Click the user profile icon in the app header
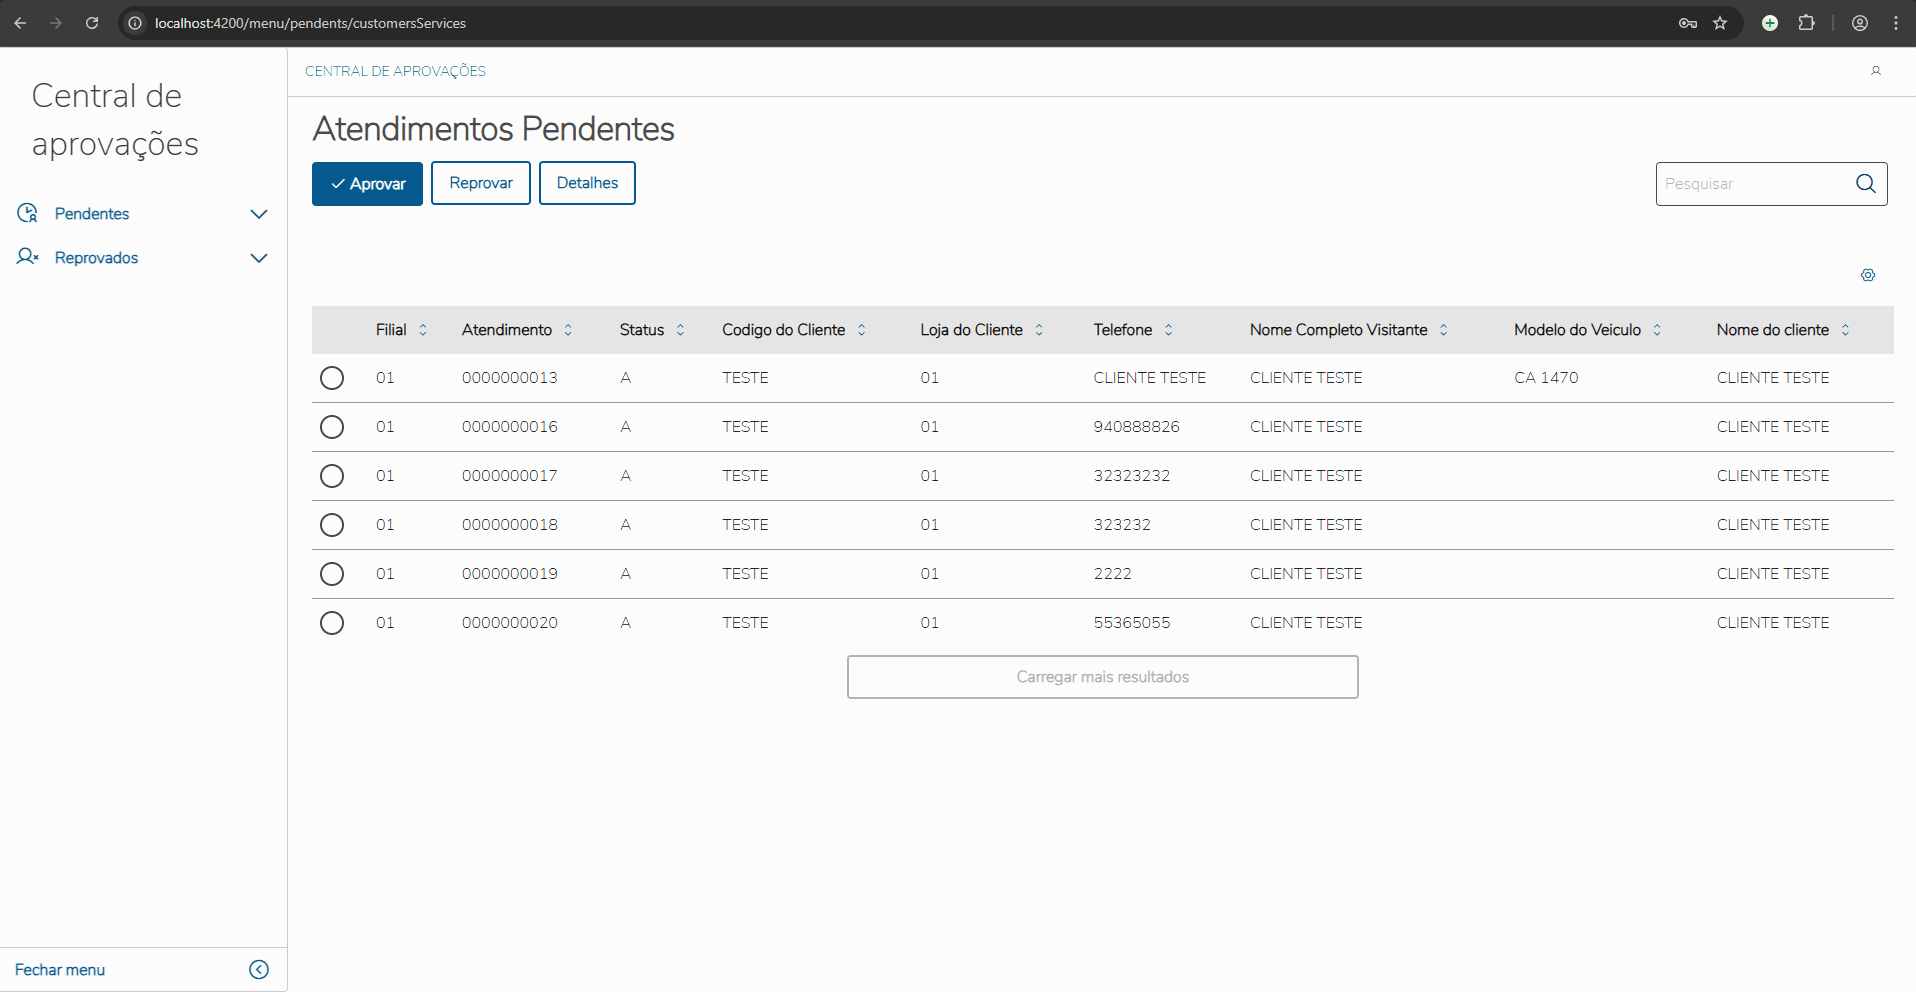This screenshot has height=992, width=1916. coord(1876,71)
